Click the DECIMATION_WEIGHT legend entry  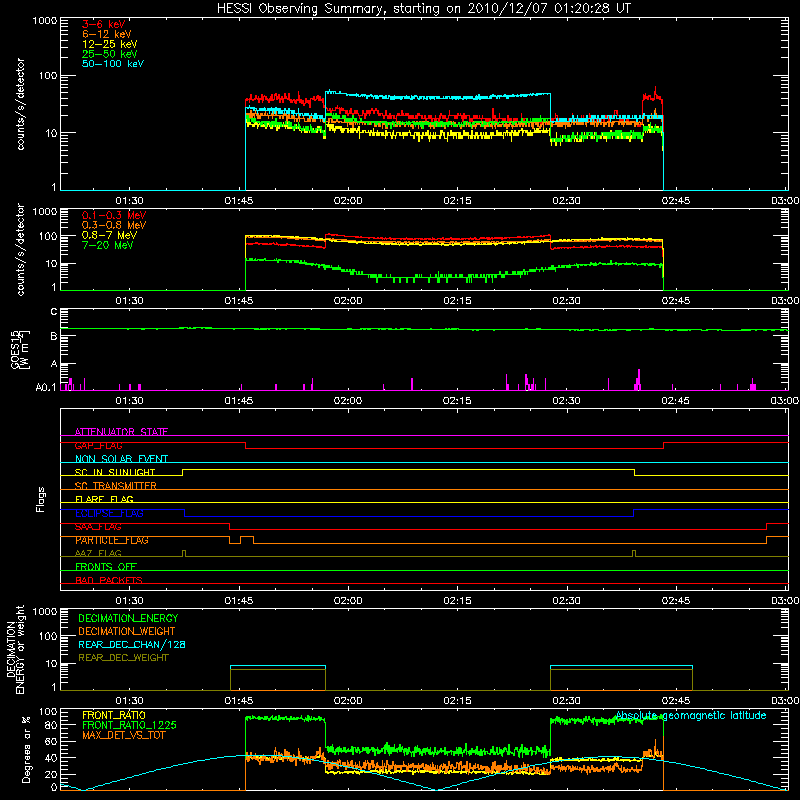pos(127,631)
